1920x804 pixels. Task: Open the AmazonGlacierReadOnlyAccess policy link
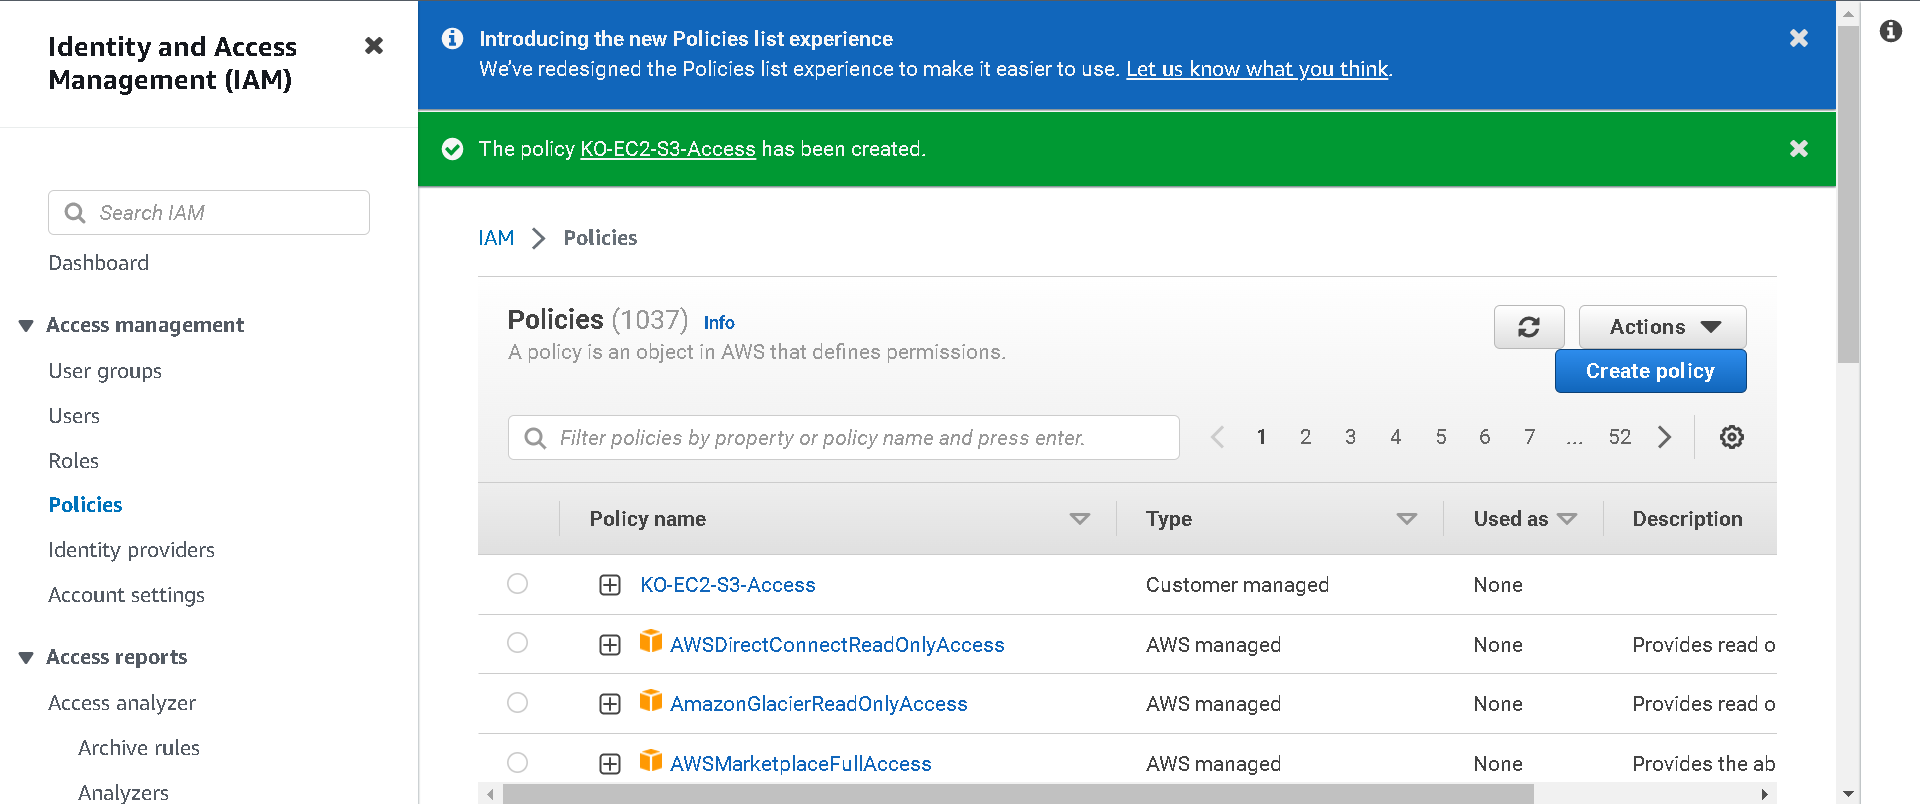[x=818, y=704]
